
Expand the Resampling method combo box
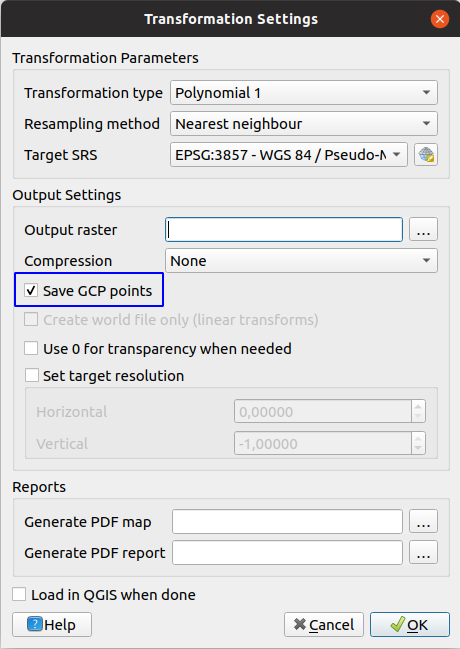click(x=303, y=124)
